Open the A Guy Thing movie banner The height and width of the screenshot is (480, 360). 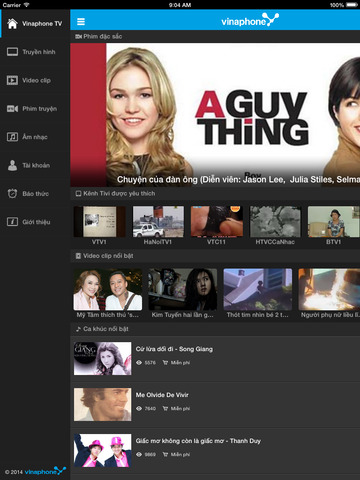(215, 115)
